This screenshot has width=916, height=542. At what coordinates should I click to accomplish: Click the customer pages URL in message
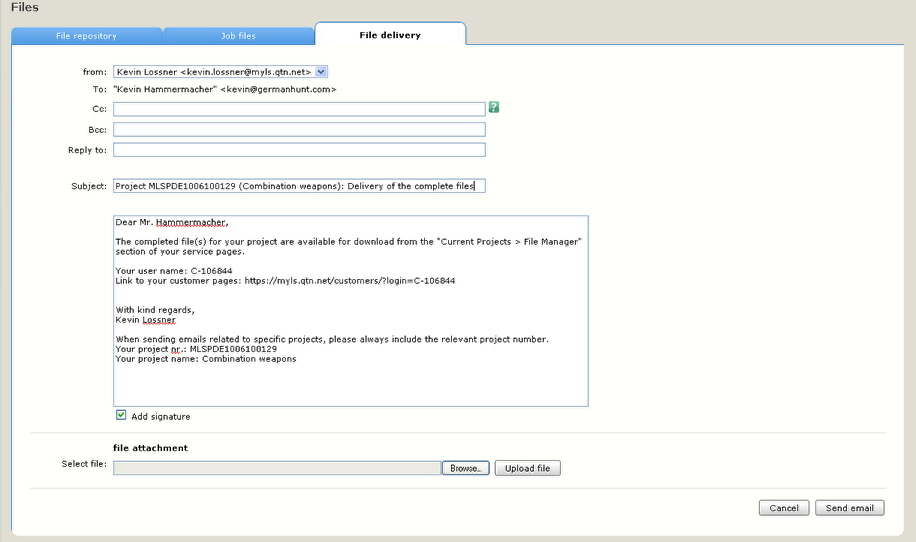click(349, 281)
